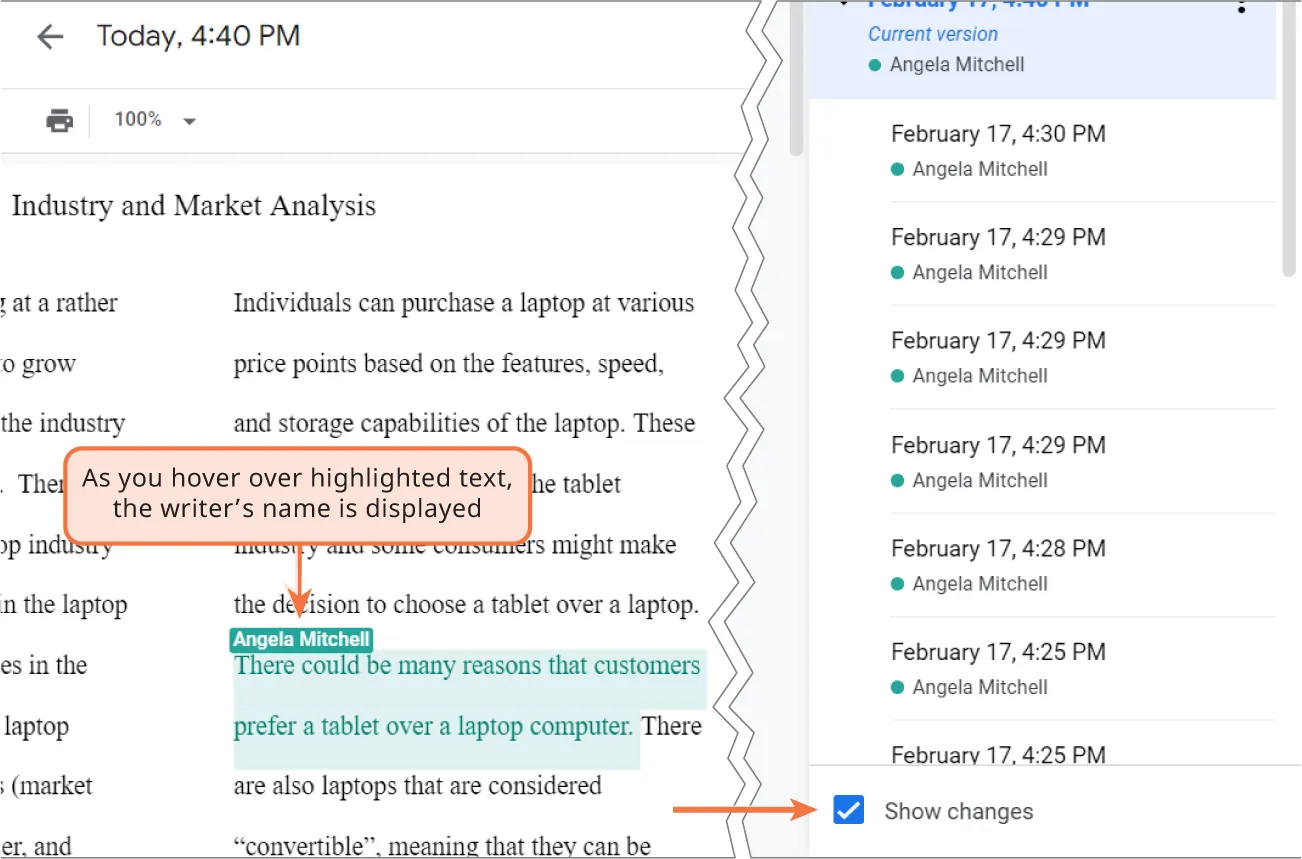Select the Current version entry
The width and height of the screenshot is (1302, 859).
click(x=932, y=33)
